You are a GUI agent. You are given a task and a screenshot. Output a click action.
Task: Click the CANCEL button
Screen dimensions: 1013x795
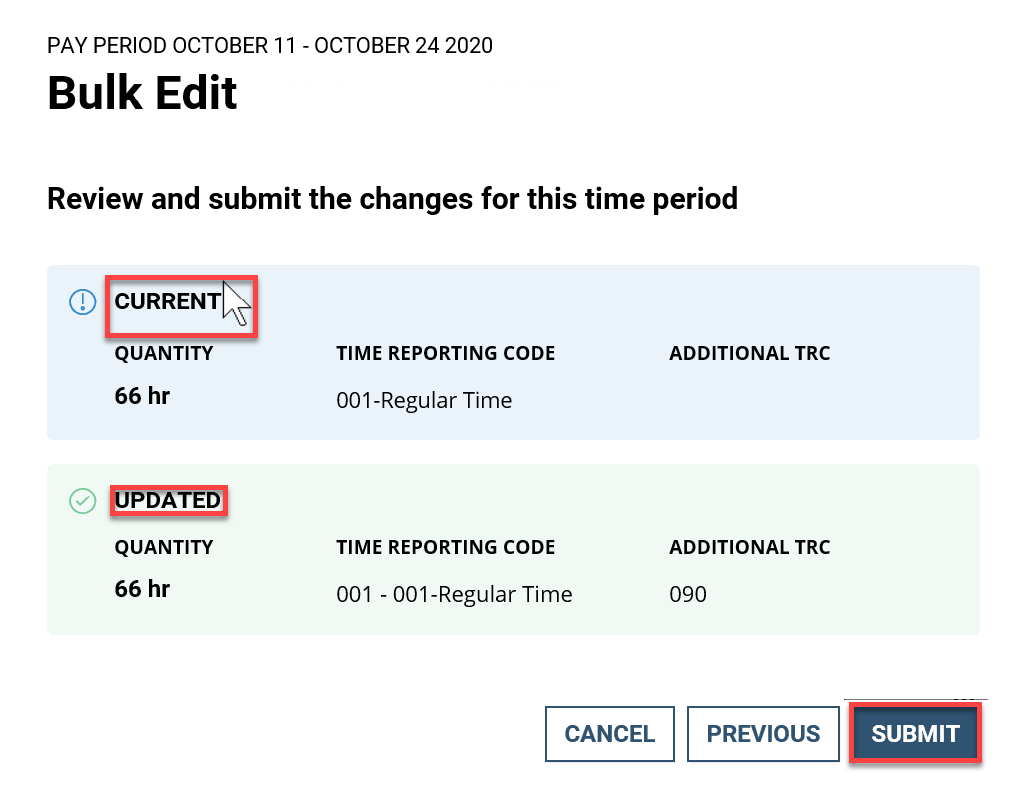(609, 733)
